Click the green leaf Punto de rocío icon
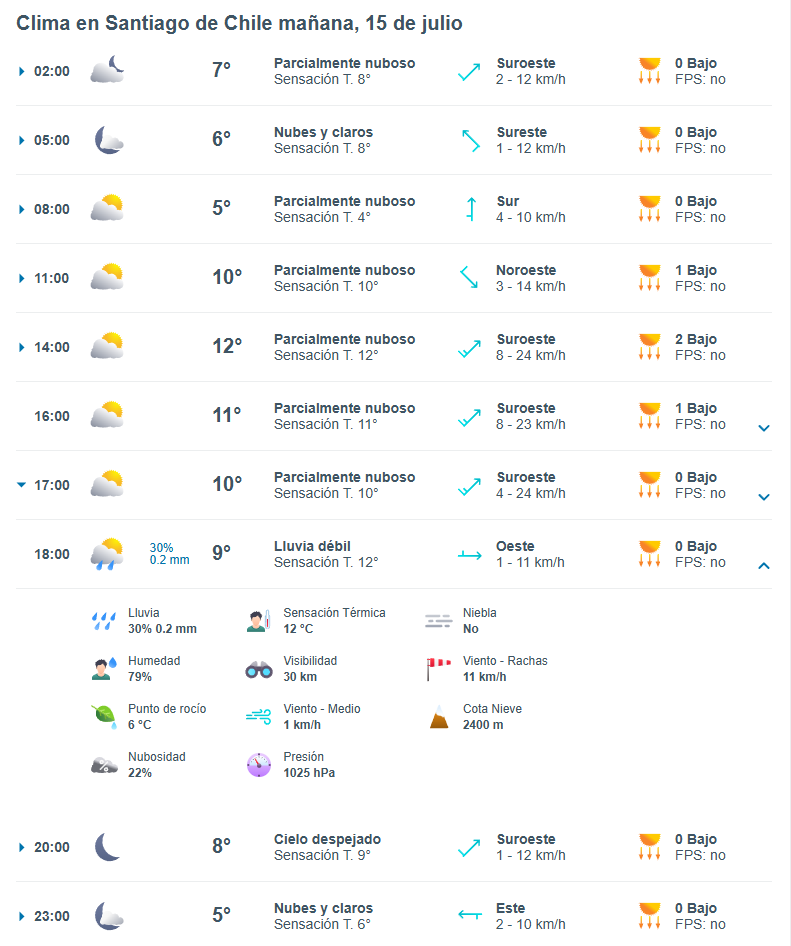Image resolution: width=791 pixels, height=946 pixels. (x=103, y=717)
